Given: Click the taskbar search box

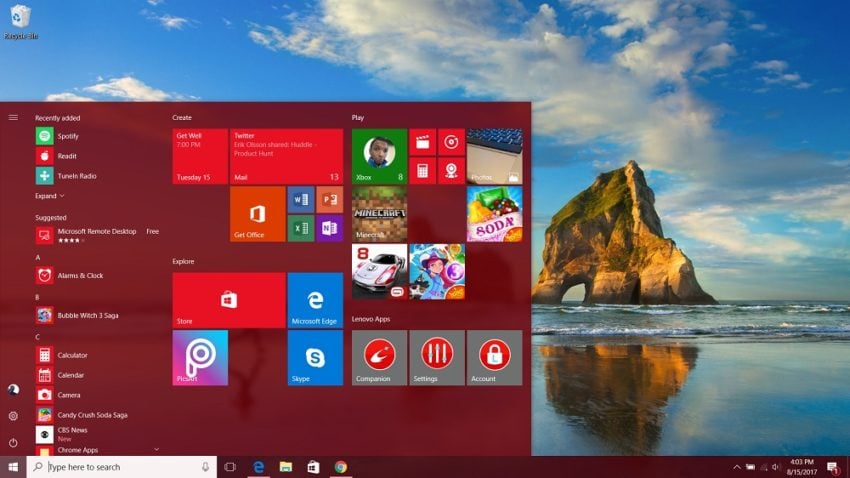Looking at the screenshot, I should (121, 467).
